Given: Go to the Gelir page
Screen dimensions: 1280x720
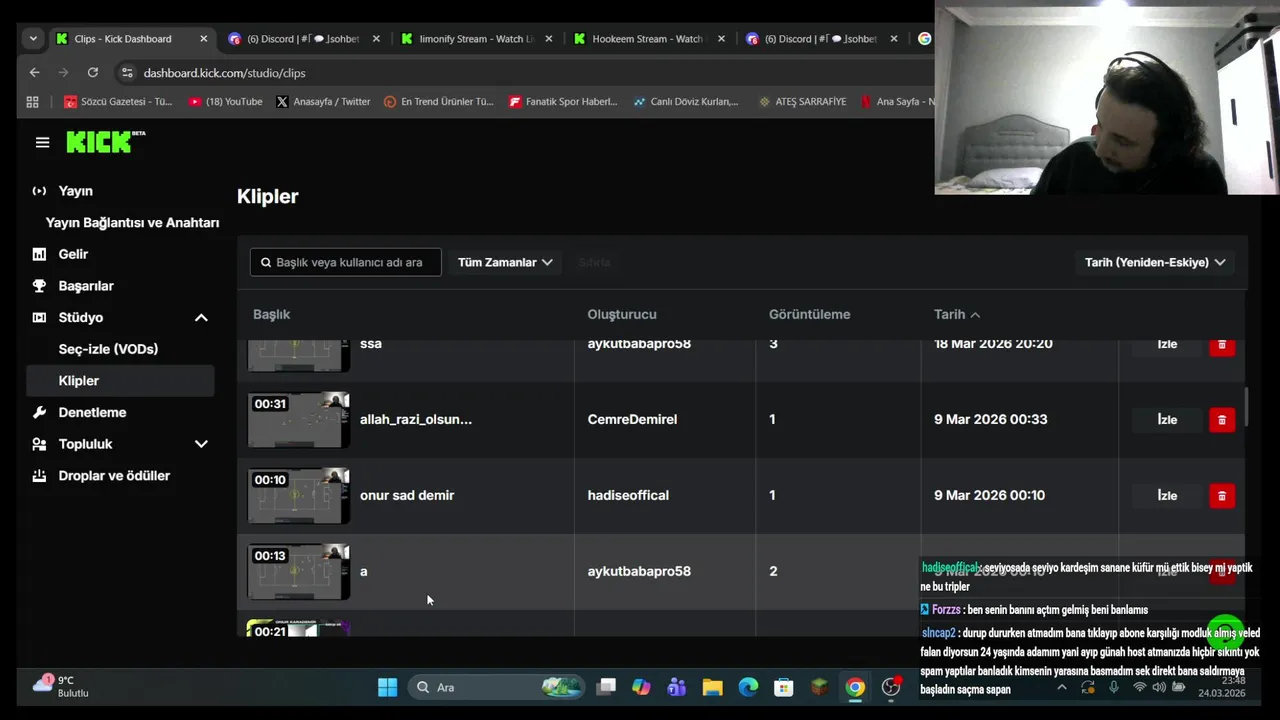Looking at the screenshot, I should point(73,254).
